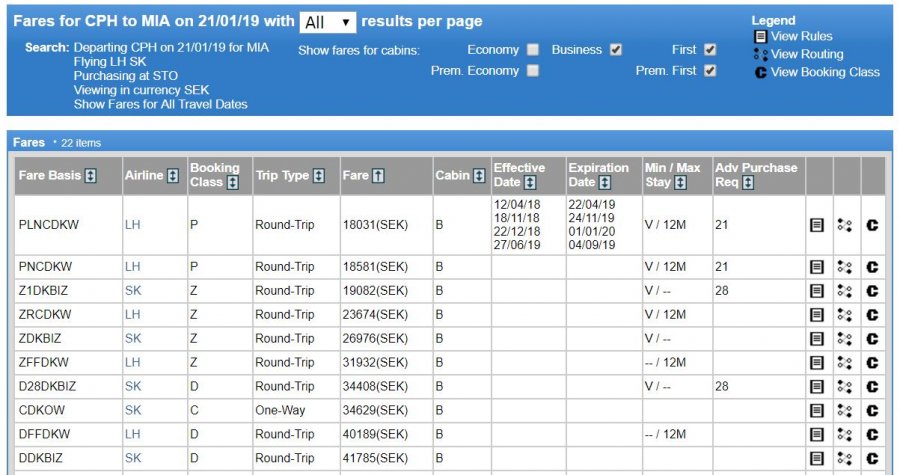Screen dimensions: 900x475
Task: Click the LH airline link for PLNCDKW
Action: (x=133, y=225)
